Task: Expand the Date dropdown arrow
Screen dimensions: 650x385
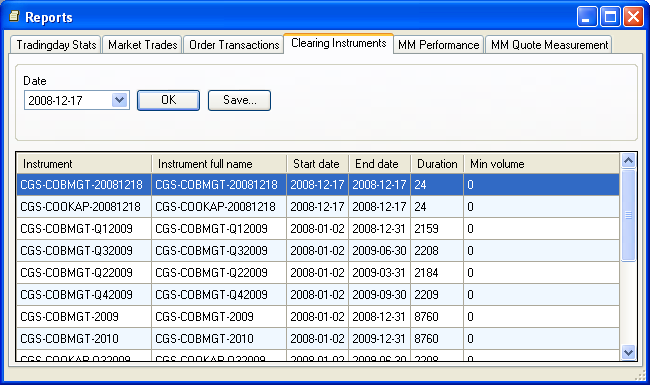Action: 120,100
